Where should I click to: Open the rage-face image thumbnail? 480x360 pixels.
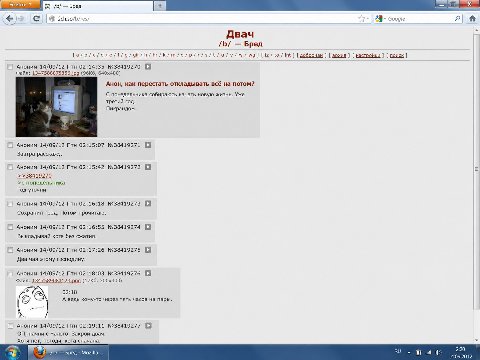(32, 302)
